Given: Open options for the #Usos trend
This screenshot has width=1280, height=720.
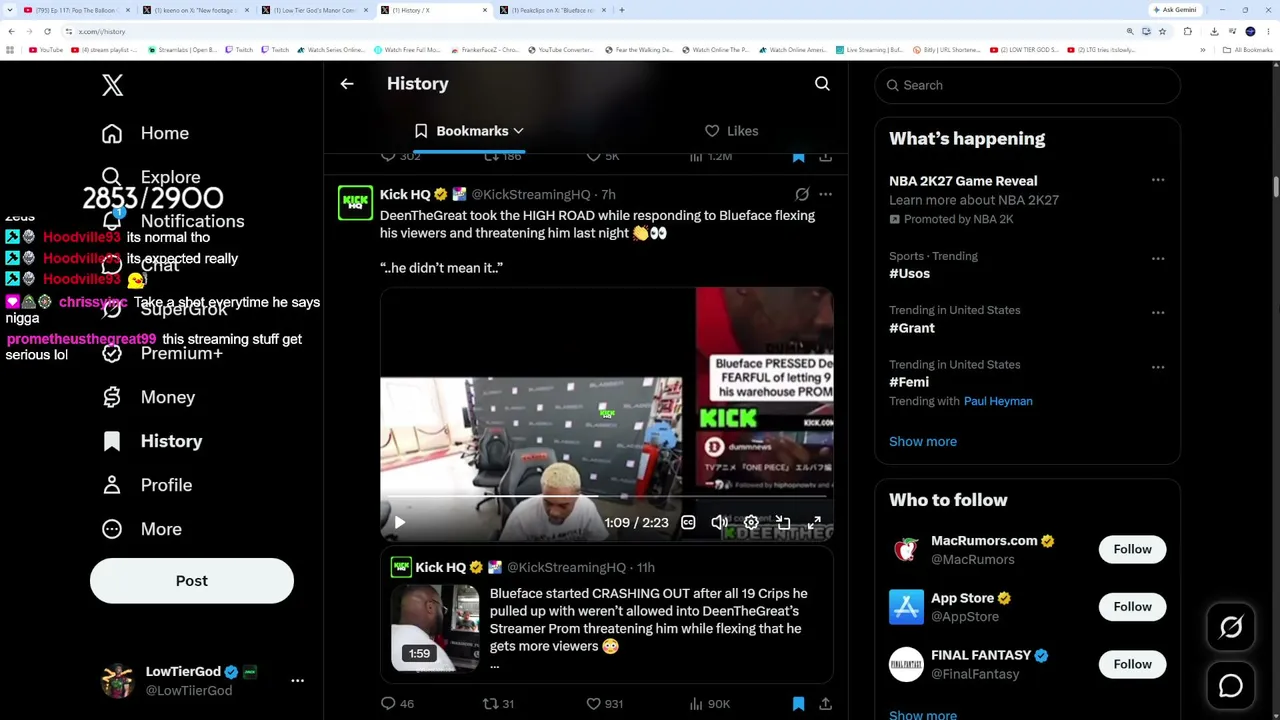Looking at the screenshot, I should point(1158,258).
